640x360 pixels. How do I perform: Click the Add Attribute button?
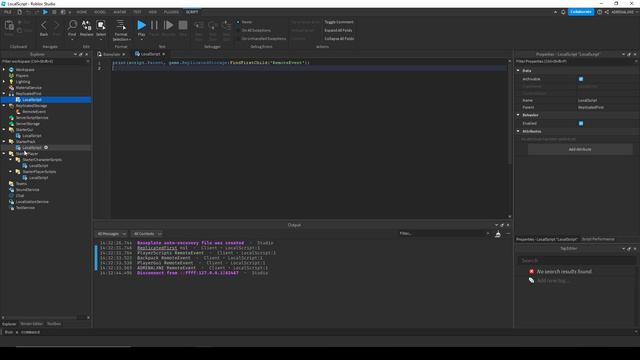[580, 149]
